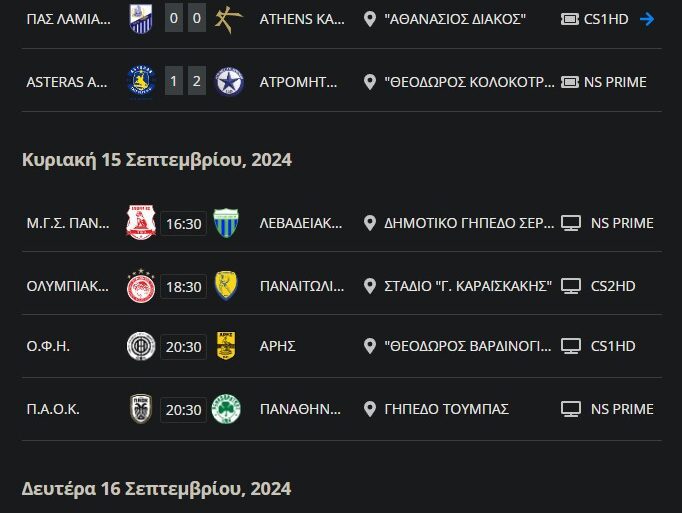The height and width of the screenshot is (513, 682).
Task: Click the Levadiakos team crest
Action: [x=226, y=223]
